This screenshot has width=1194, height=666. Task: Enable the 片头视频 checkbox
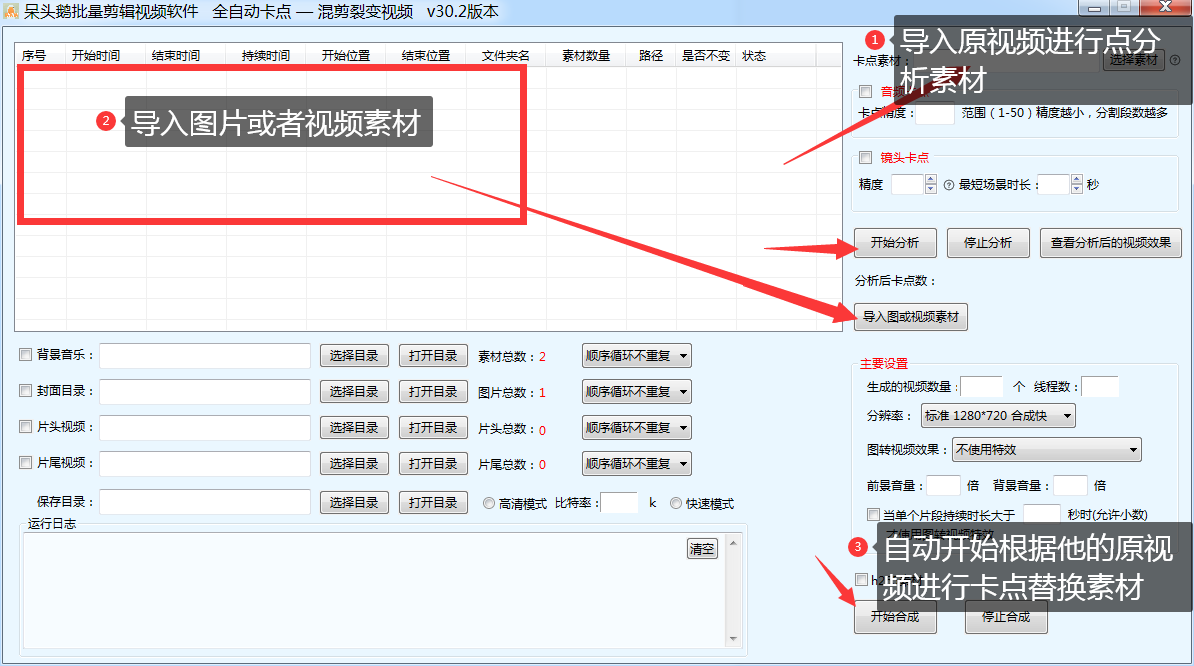point(26,426)
